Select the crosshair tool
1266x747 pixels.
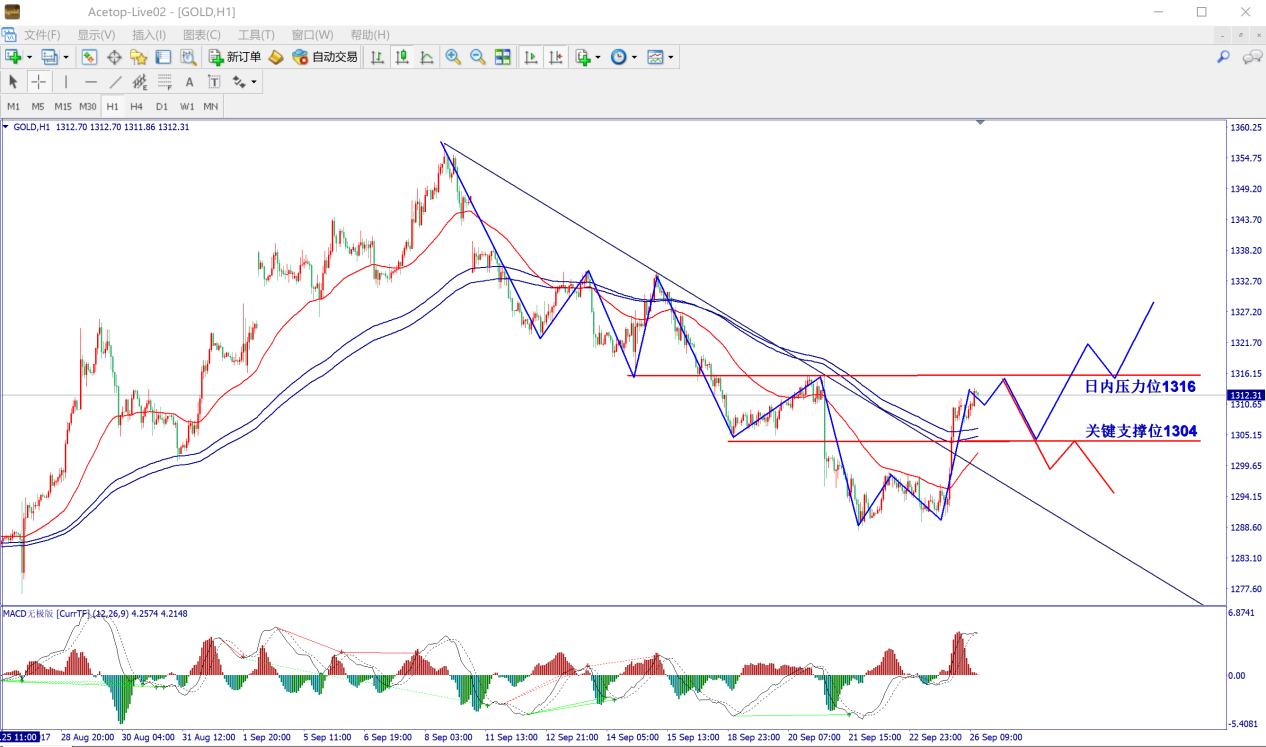[x=38, y=82]
